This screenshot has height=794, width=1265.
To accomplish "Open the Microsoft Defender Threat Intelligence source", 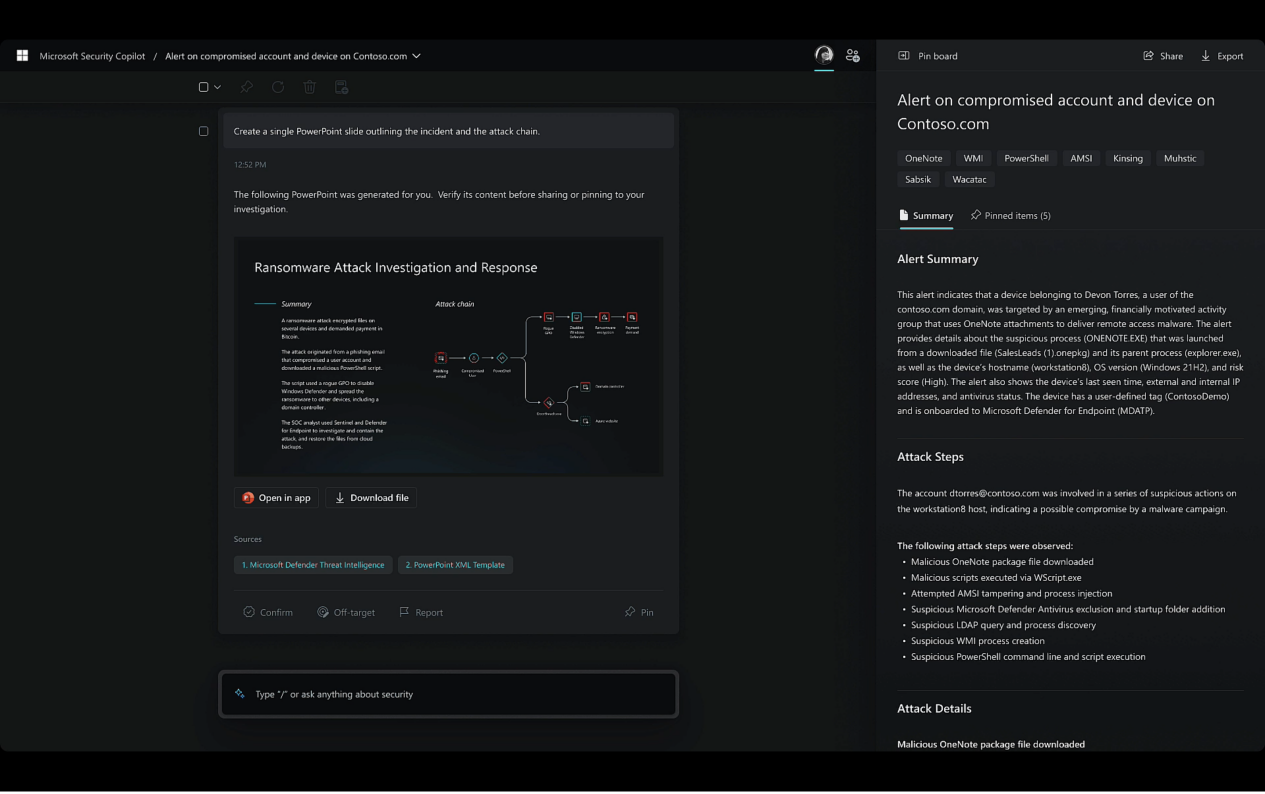I will tap(313, 565).
